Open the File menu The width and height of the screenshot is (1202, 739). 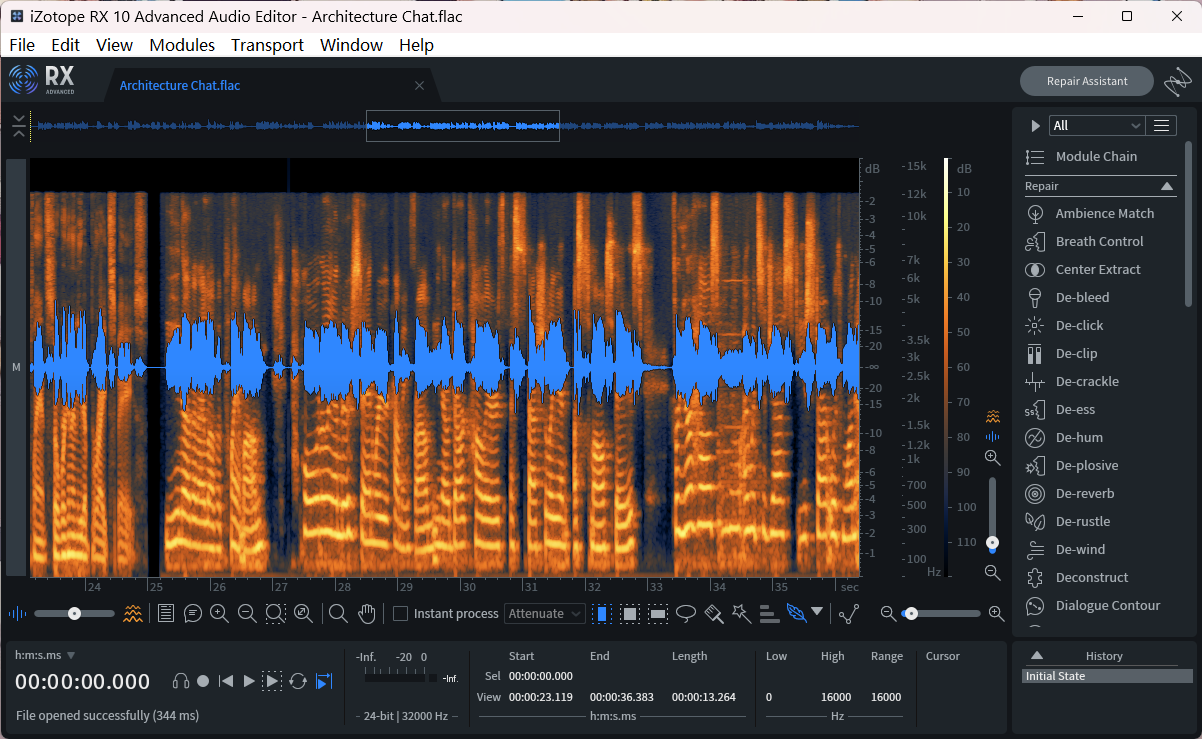pos(22,45)
